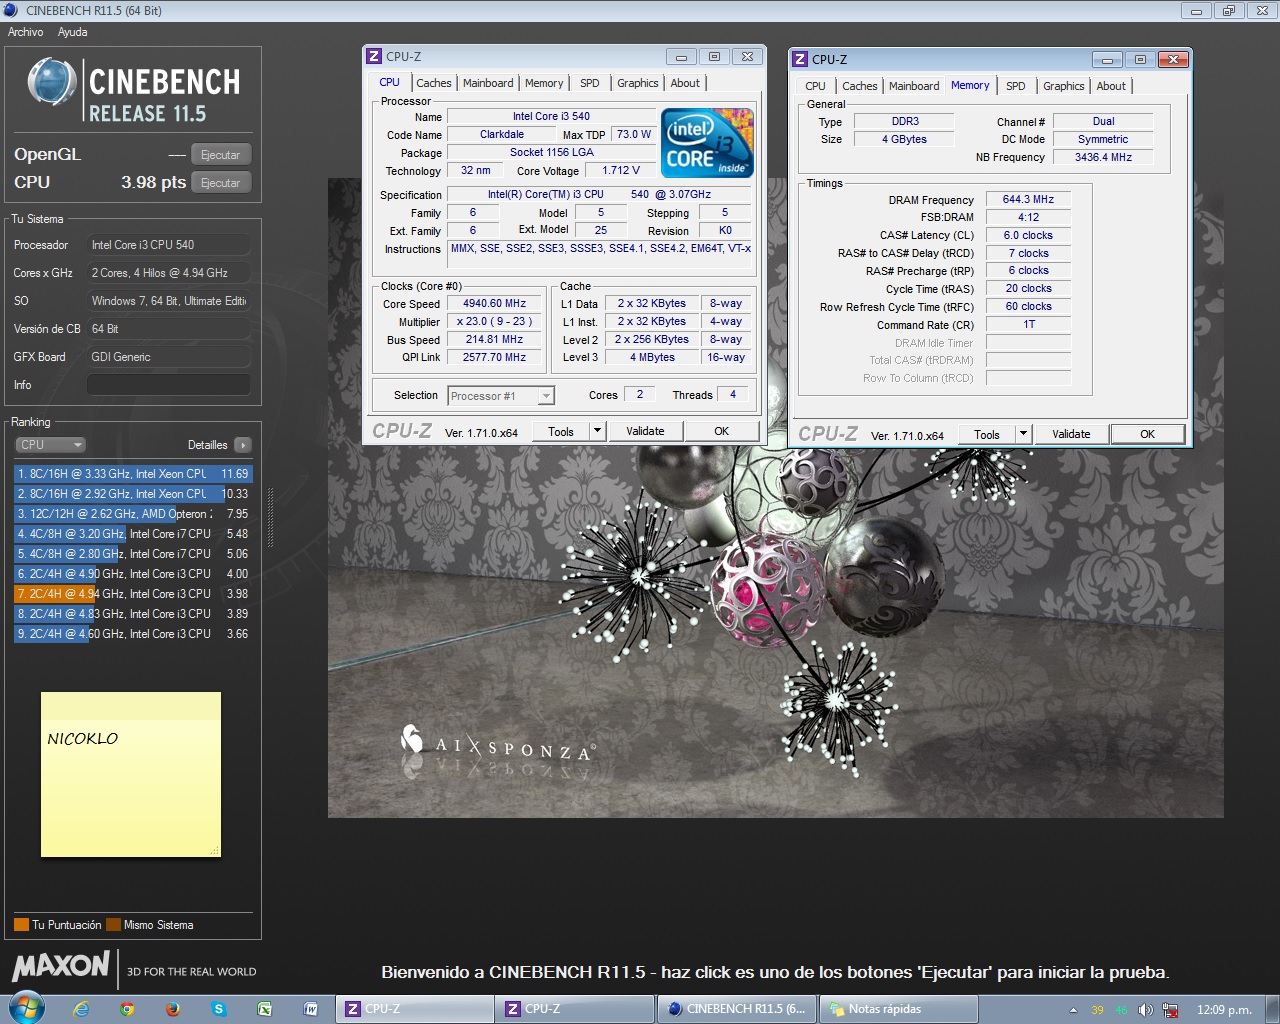Click the Core Speed 4940.60 MHz value
This screenshot has height=1024, width=1280.
(x=494, y=304)
